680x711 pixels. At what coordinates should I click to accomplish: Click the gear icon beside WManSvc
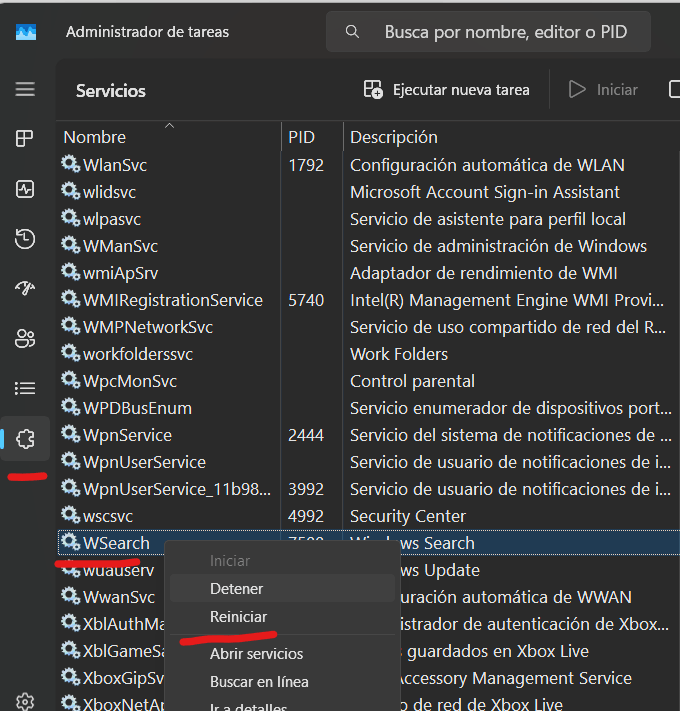(x=70, y=244)
